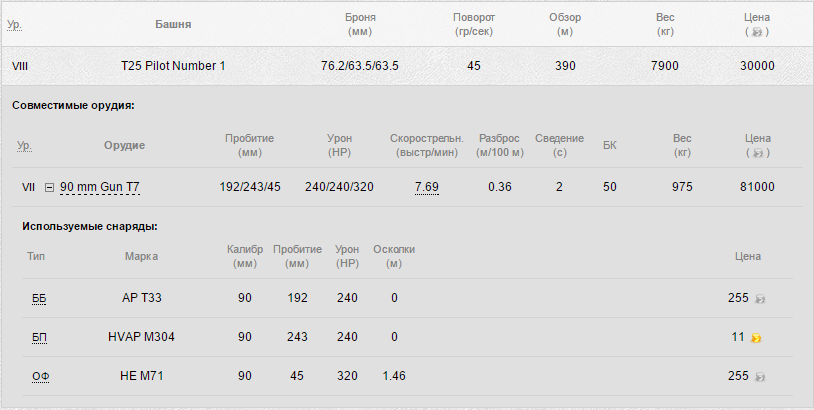
Task: Click the Пробитие column header in gun table
Action: 250,145
